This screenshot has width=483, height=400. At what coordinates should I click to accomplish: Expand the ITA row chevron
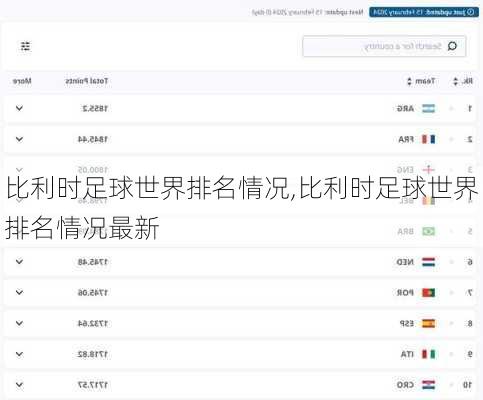pos(19,354)
